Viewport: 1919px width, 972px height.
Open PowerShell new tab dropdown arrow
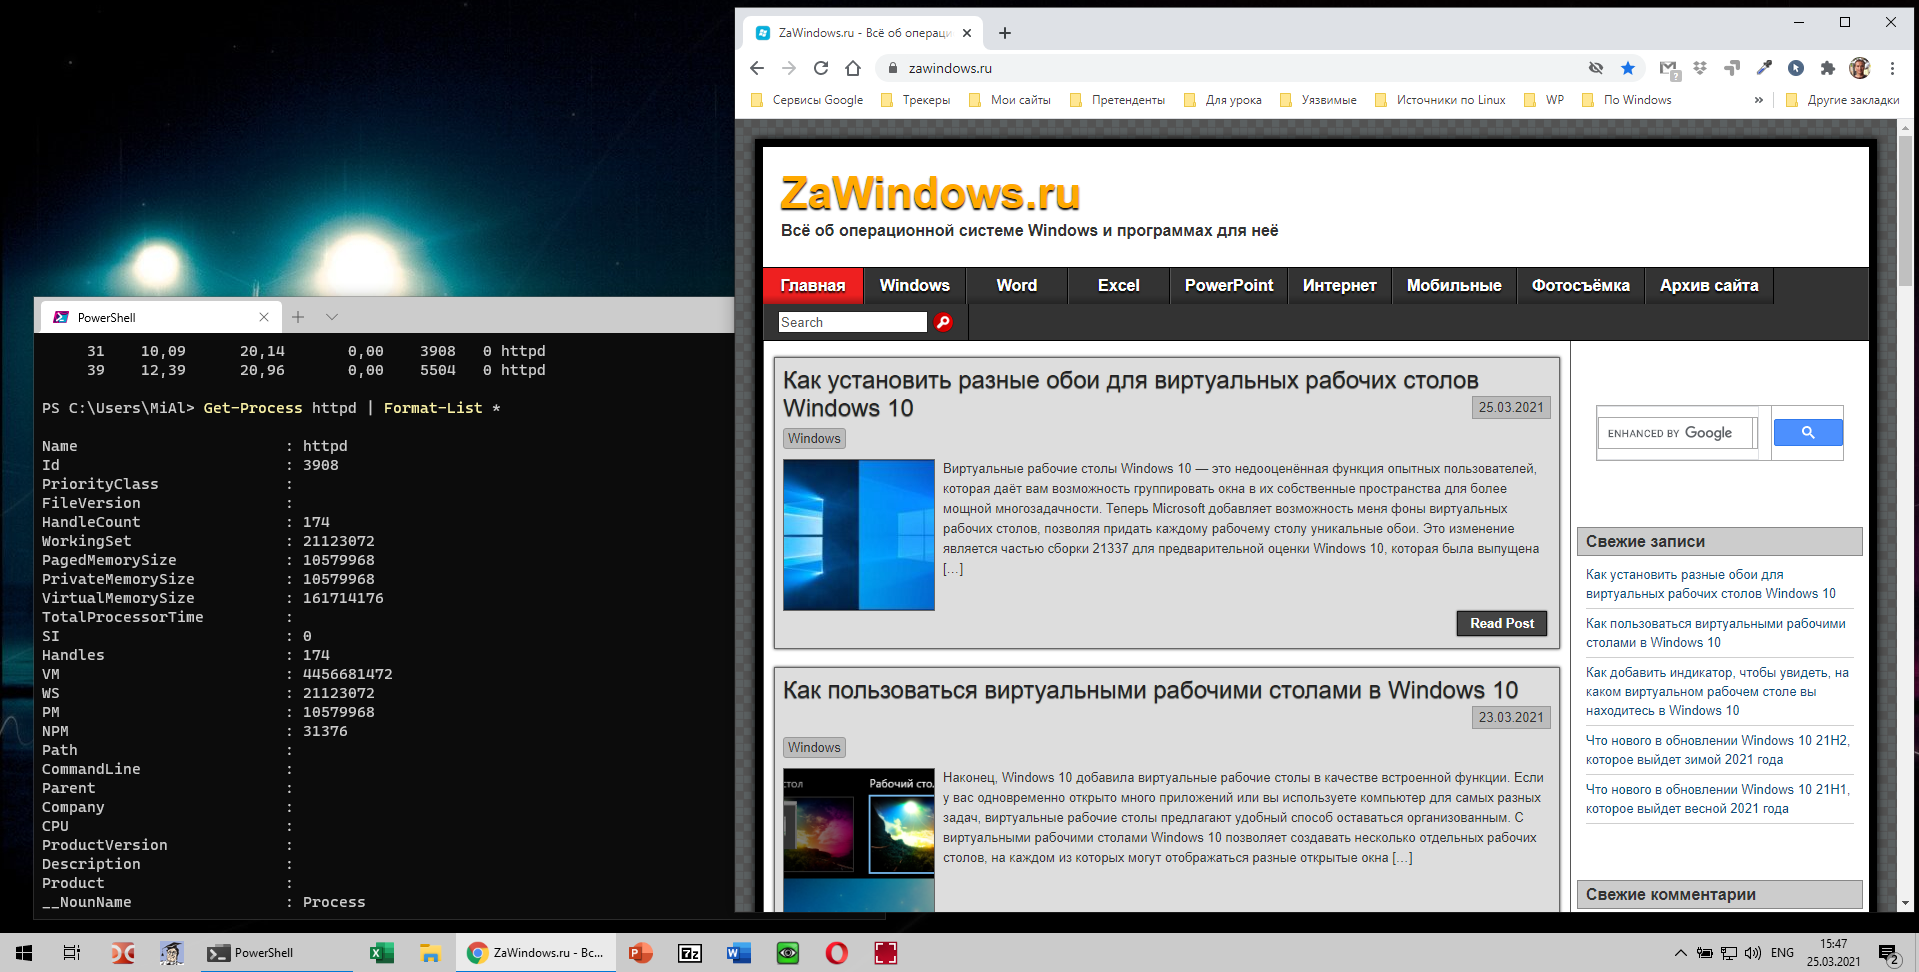[x=332, y=317]
